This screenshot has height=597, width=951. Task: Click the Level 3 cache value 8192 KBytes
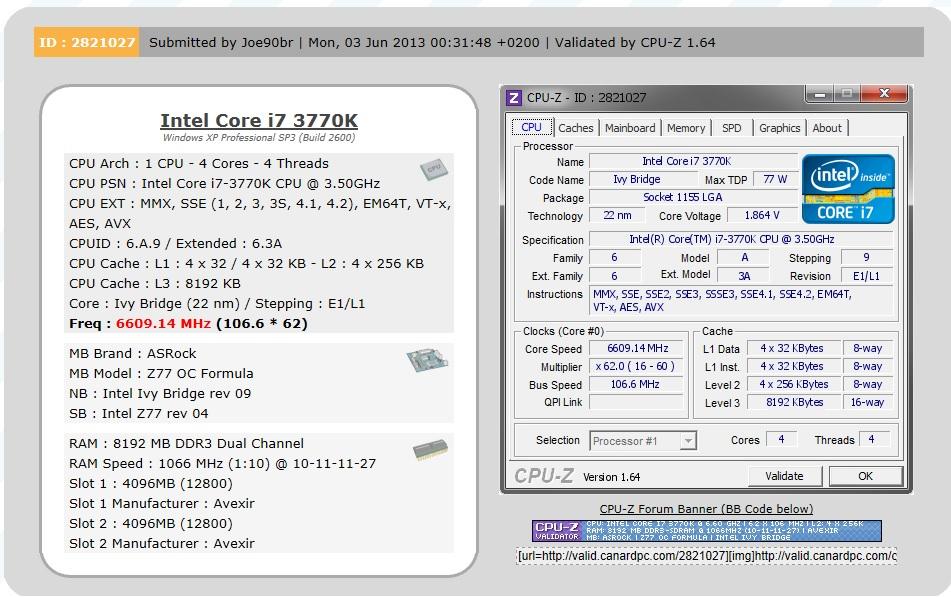tap(795, 402)
